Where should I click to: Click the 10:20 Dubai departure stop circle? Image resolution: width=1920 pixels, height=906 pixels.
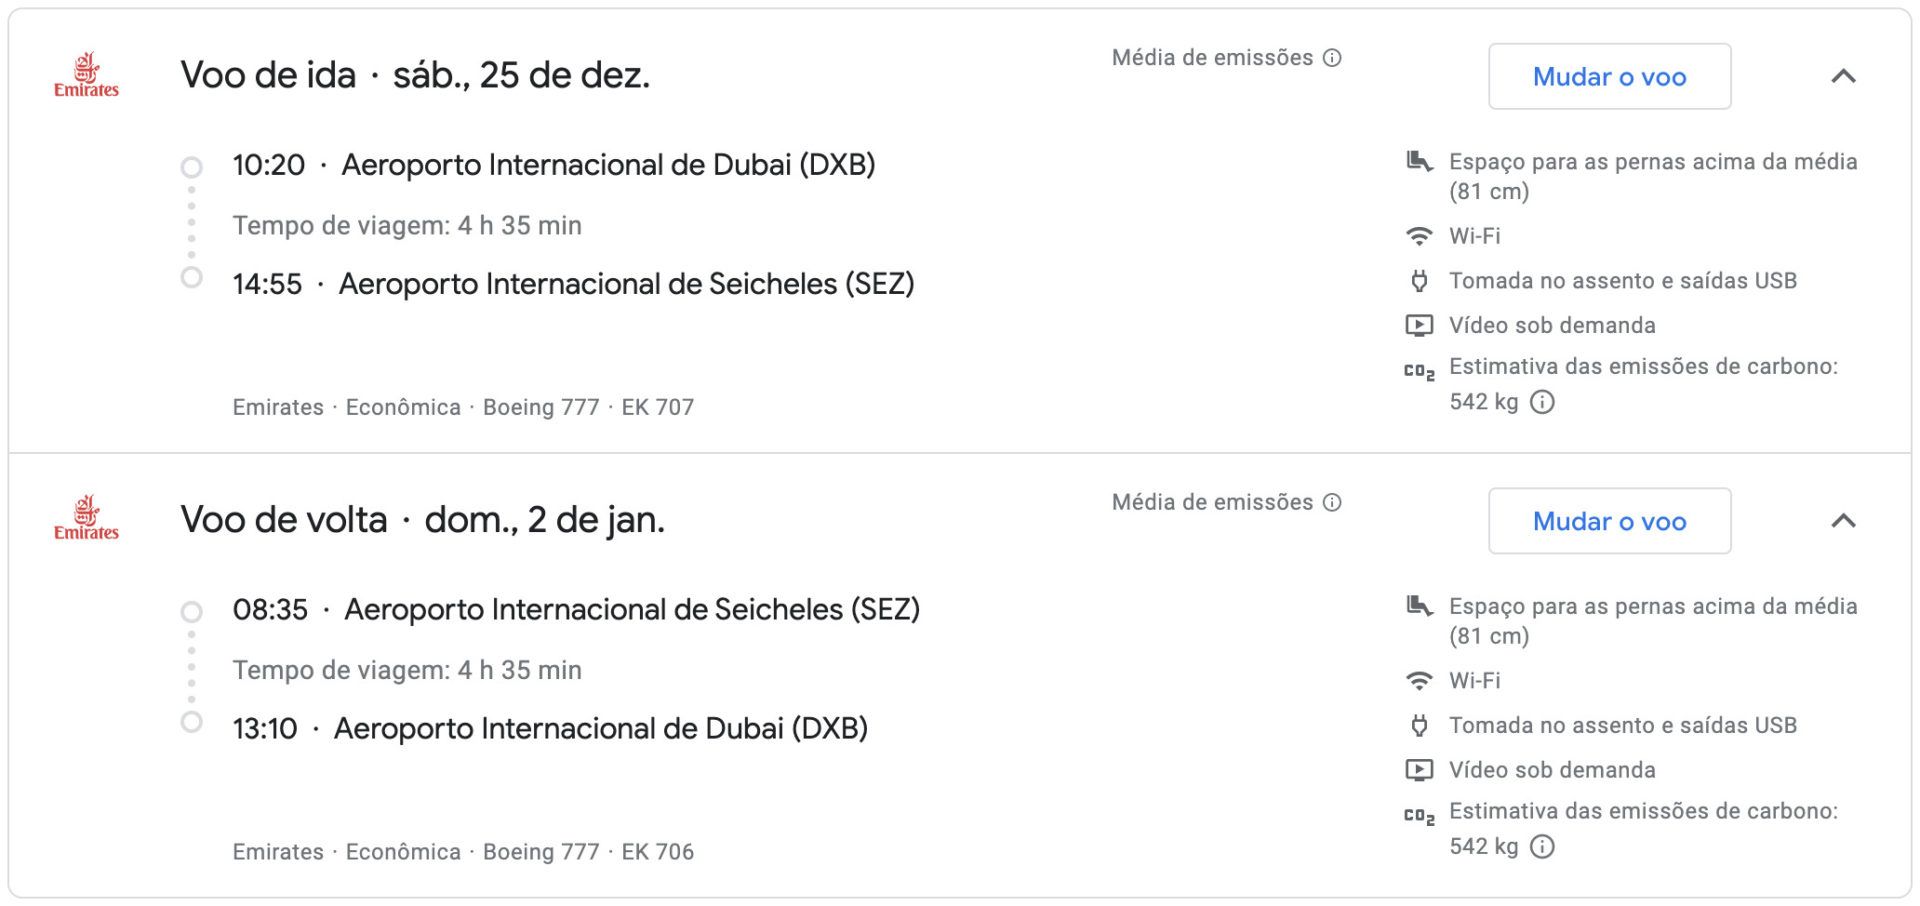pyautogui.click(x=191, y=166)
